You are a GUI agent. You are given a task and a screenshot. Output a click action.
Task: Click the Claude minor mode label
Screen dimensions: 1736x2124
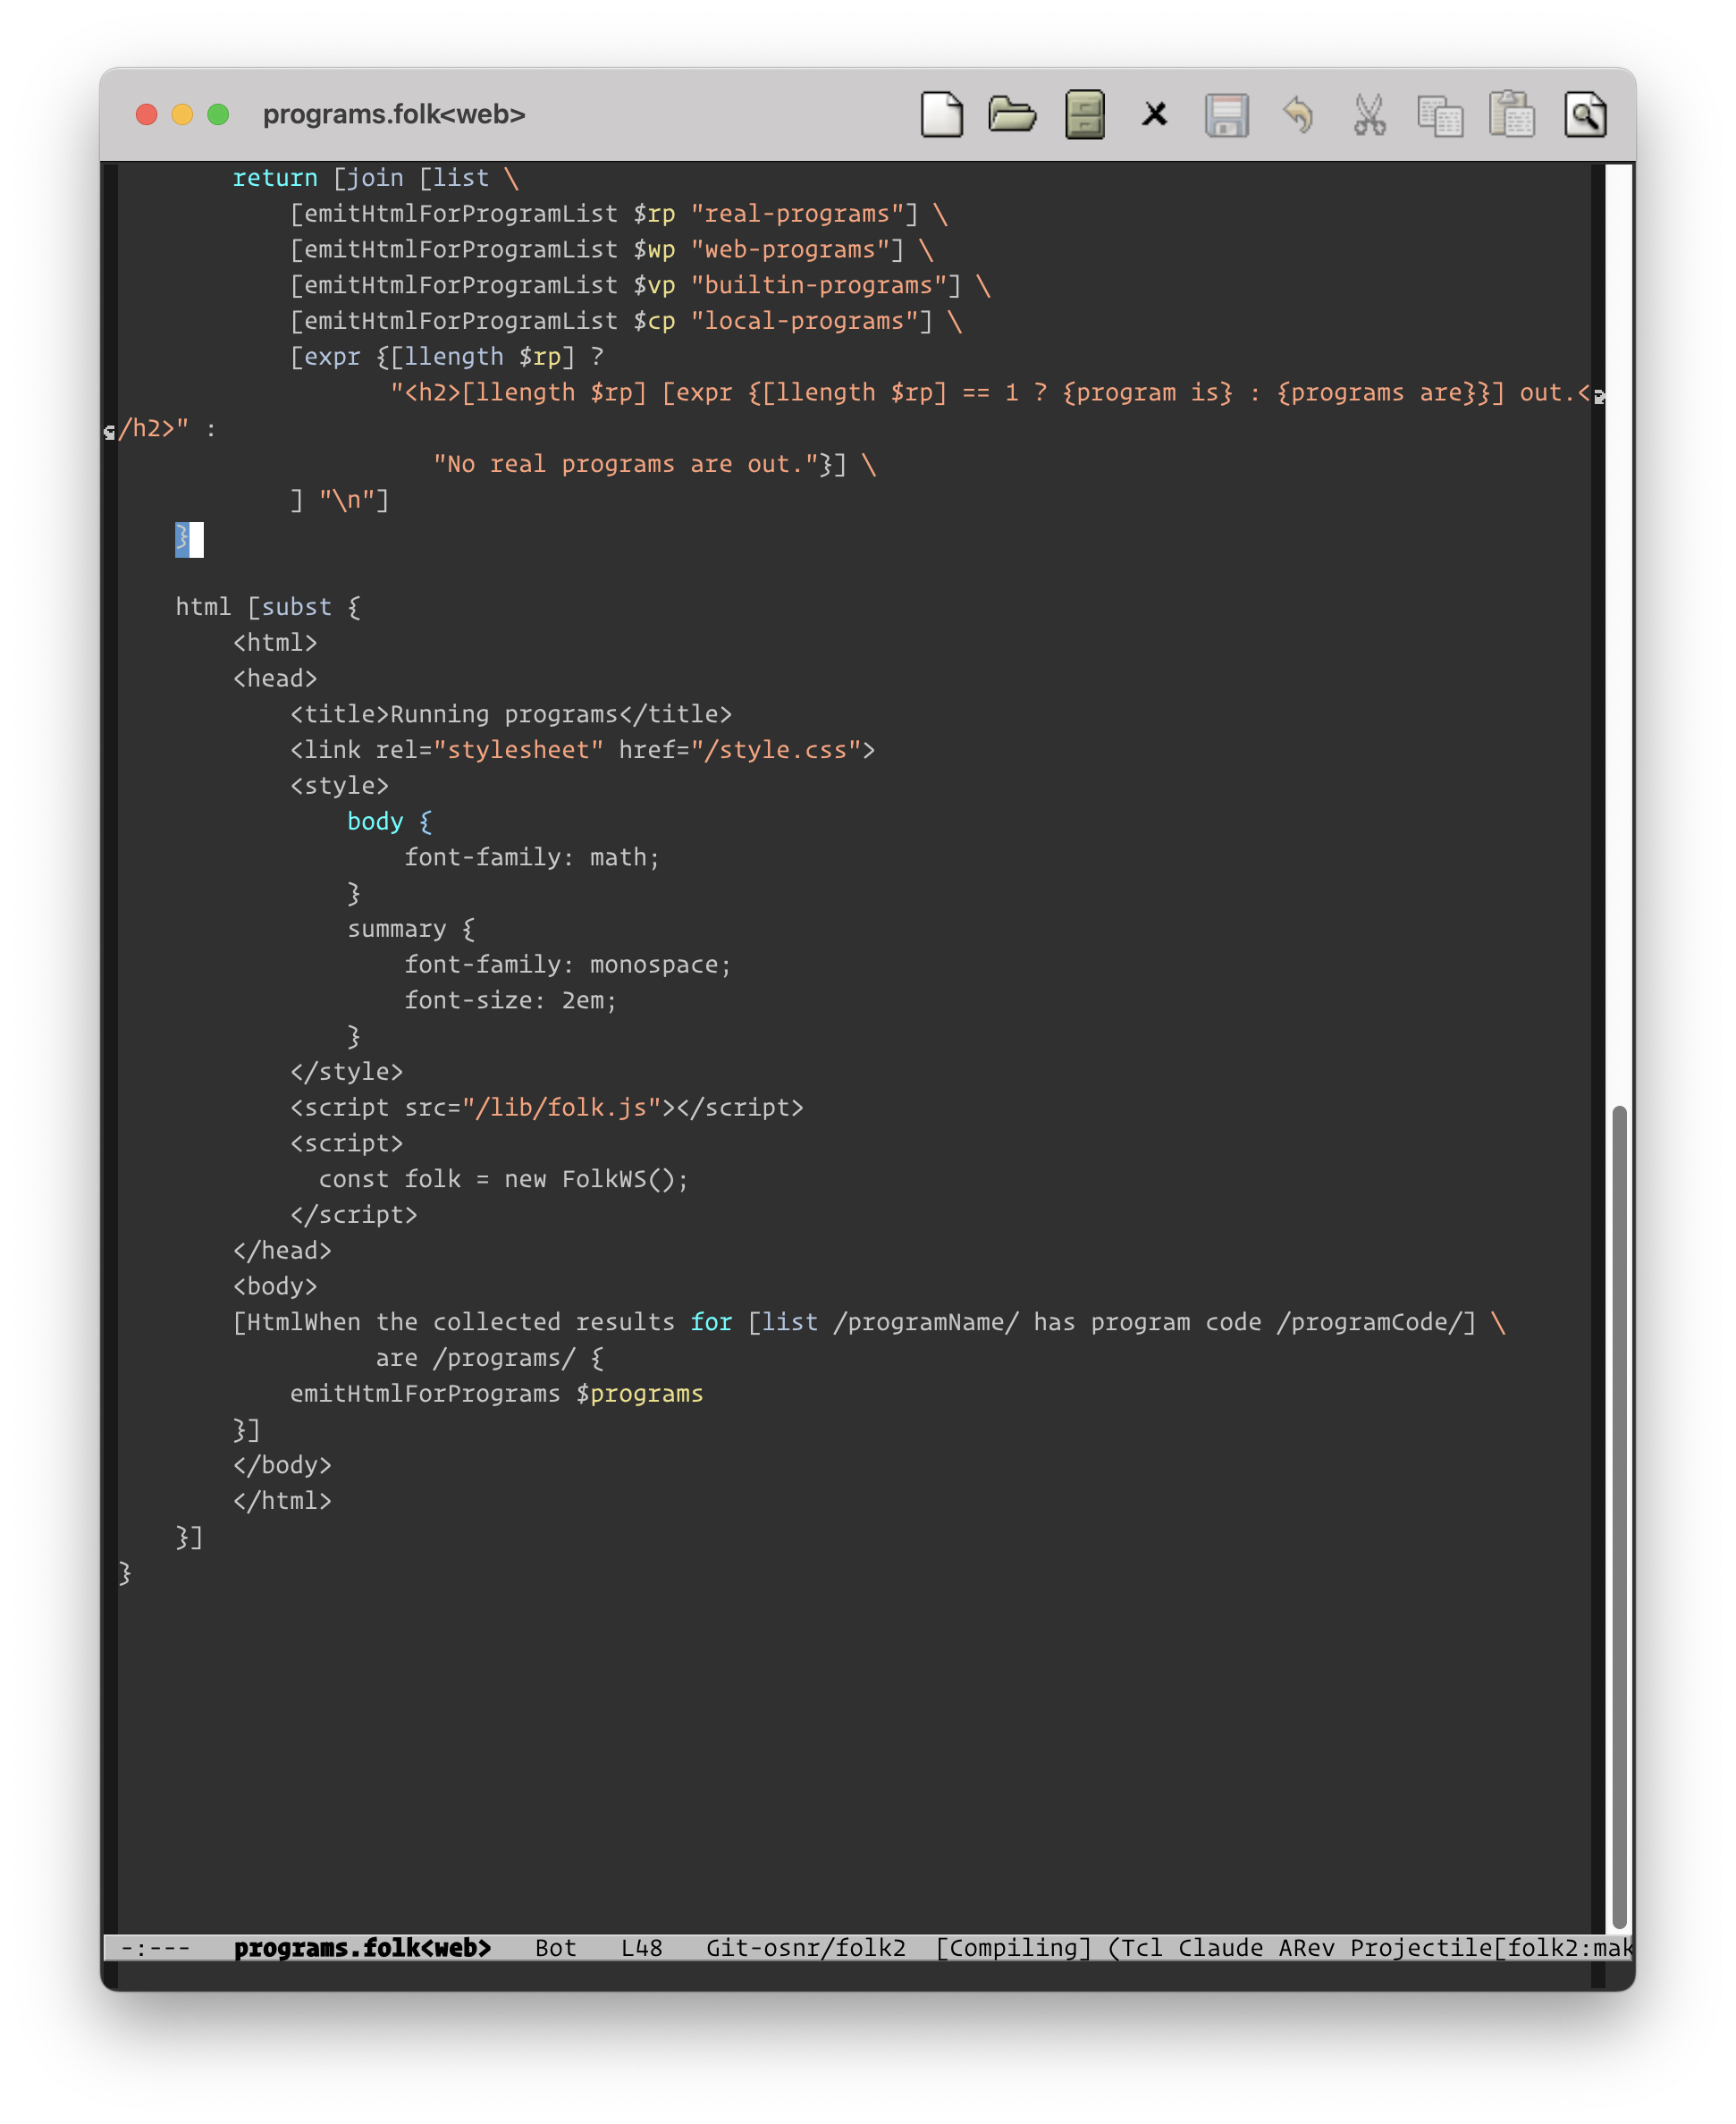pos(1220,1948)
